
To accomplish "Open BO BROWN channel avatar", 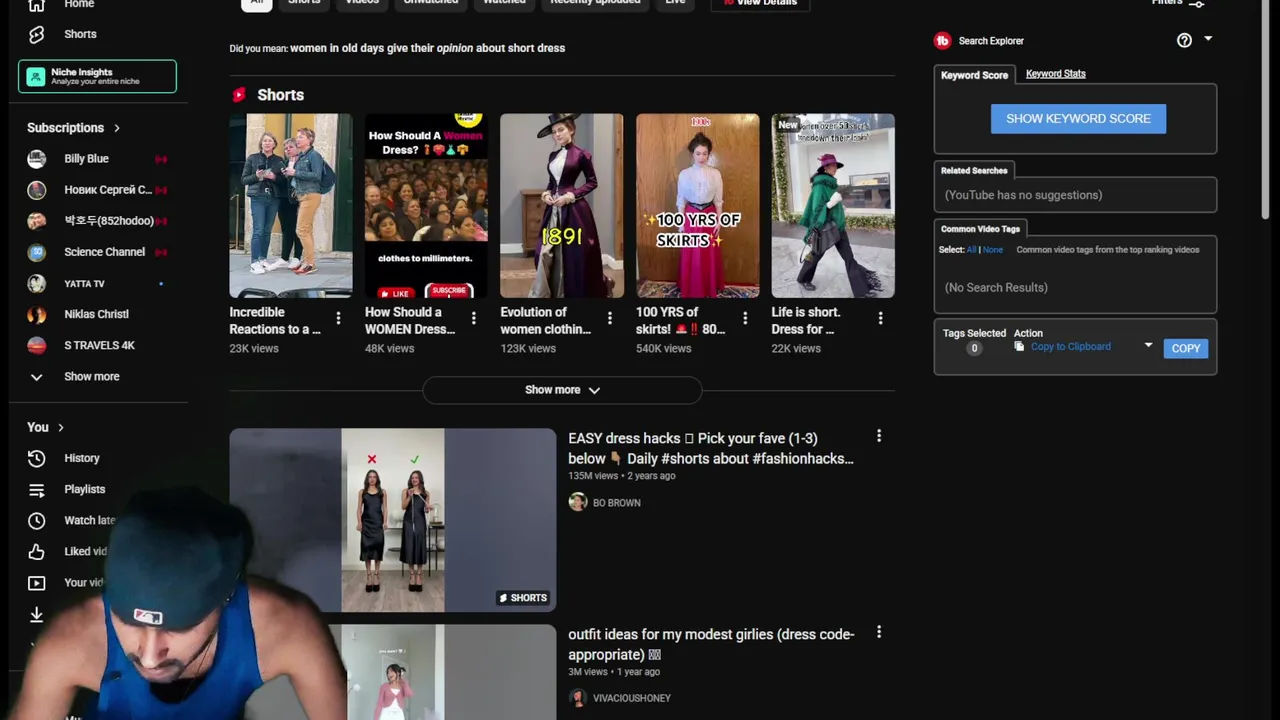I will (x=577, y=502).
